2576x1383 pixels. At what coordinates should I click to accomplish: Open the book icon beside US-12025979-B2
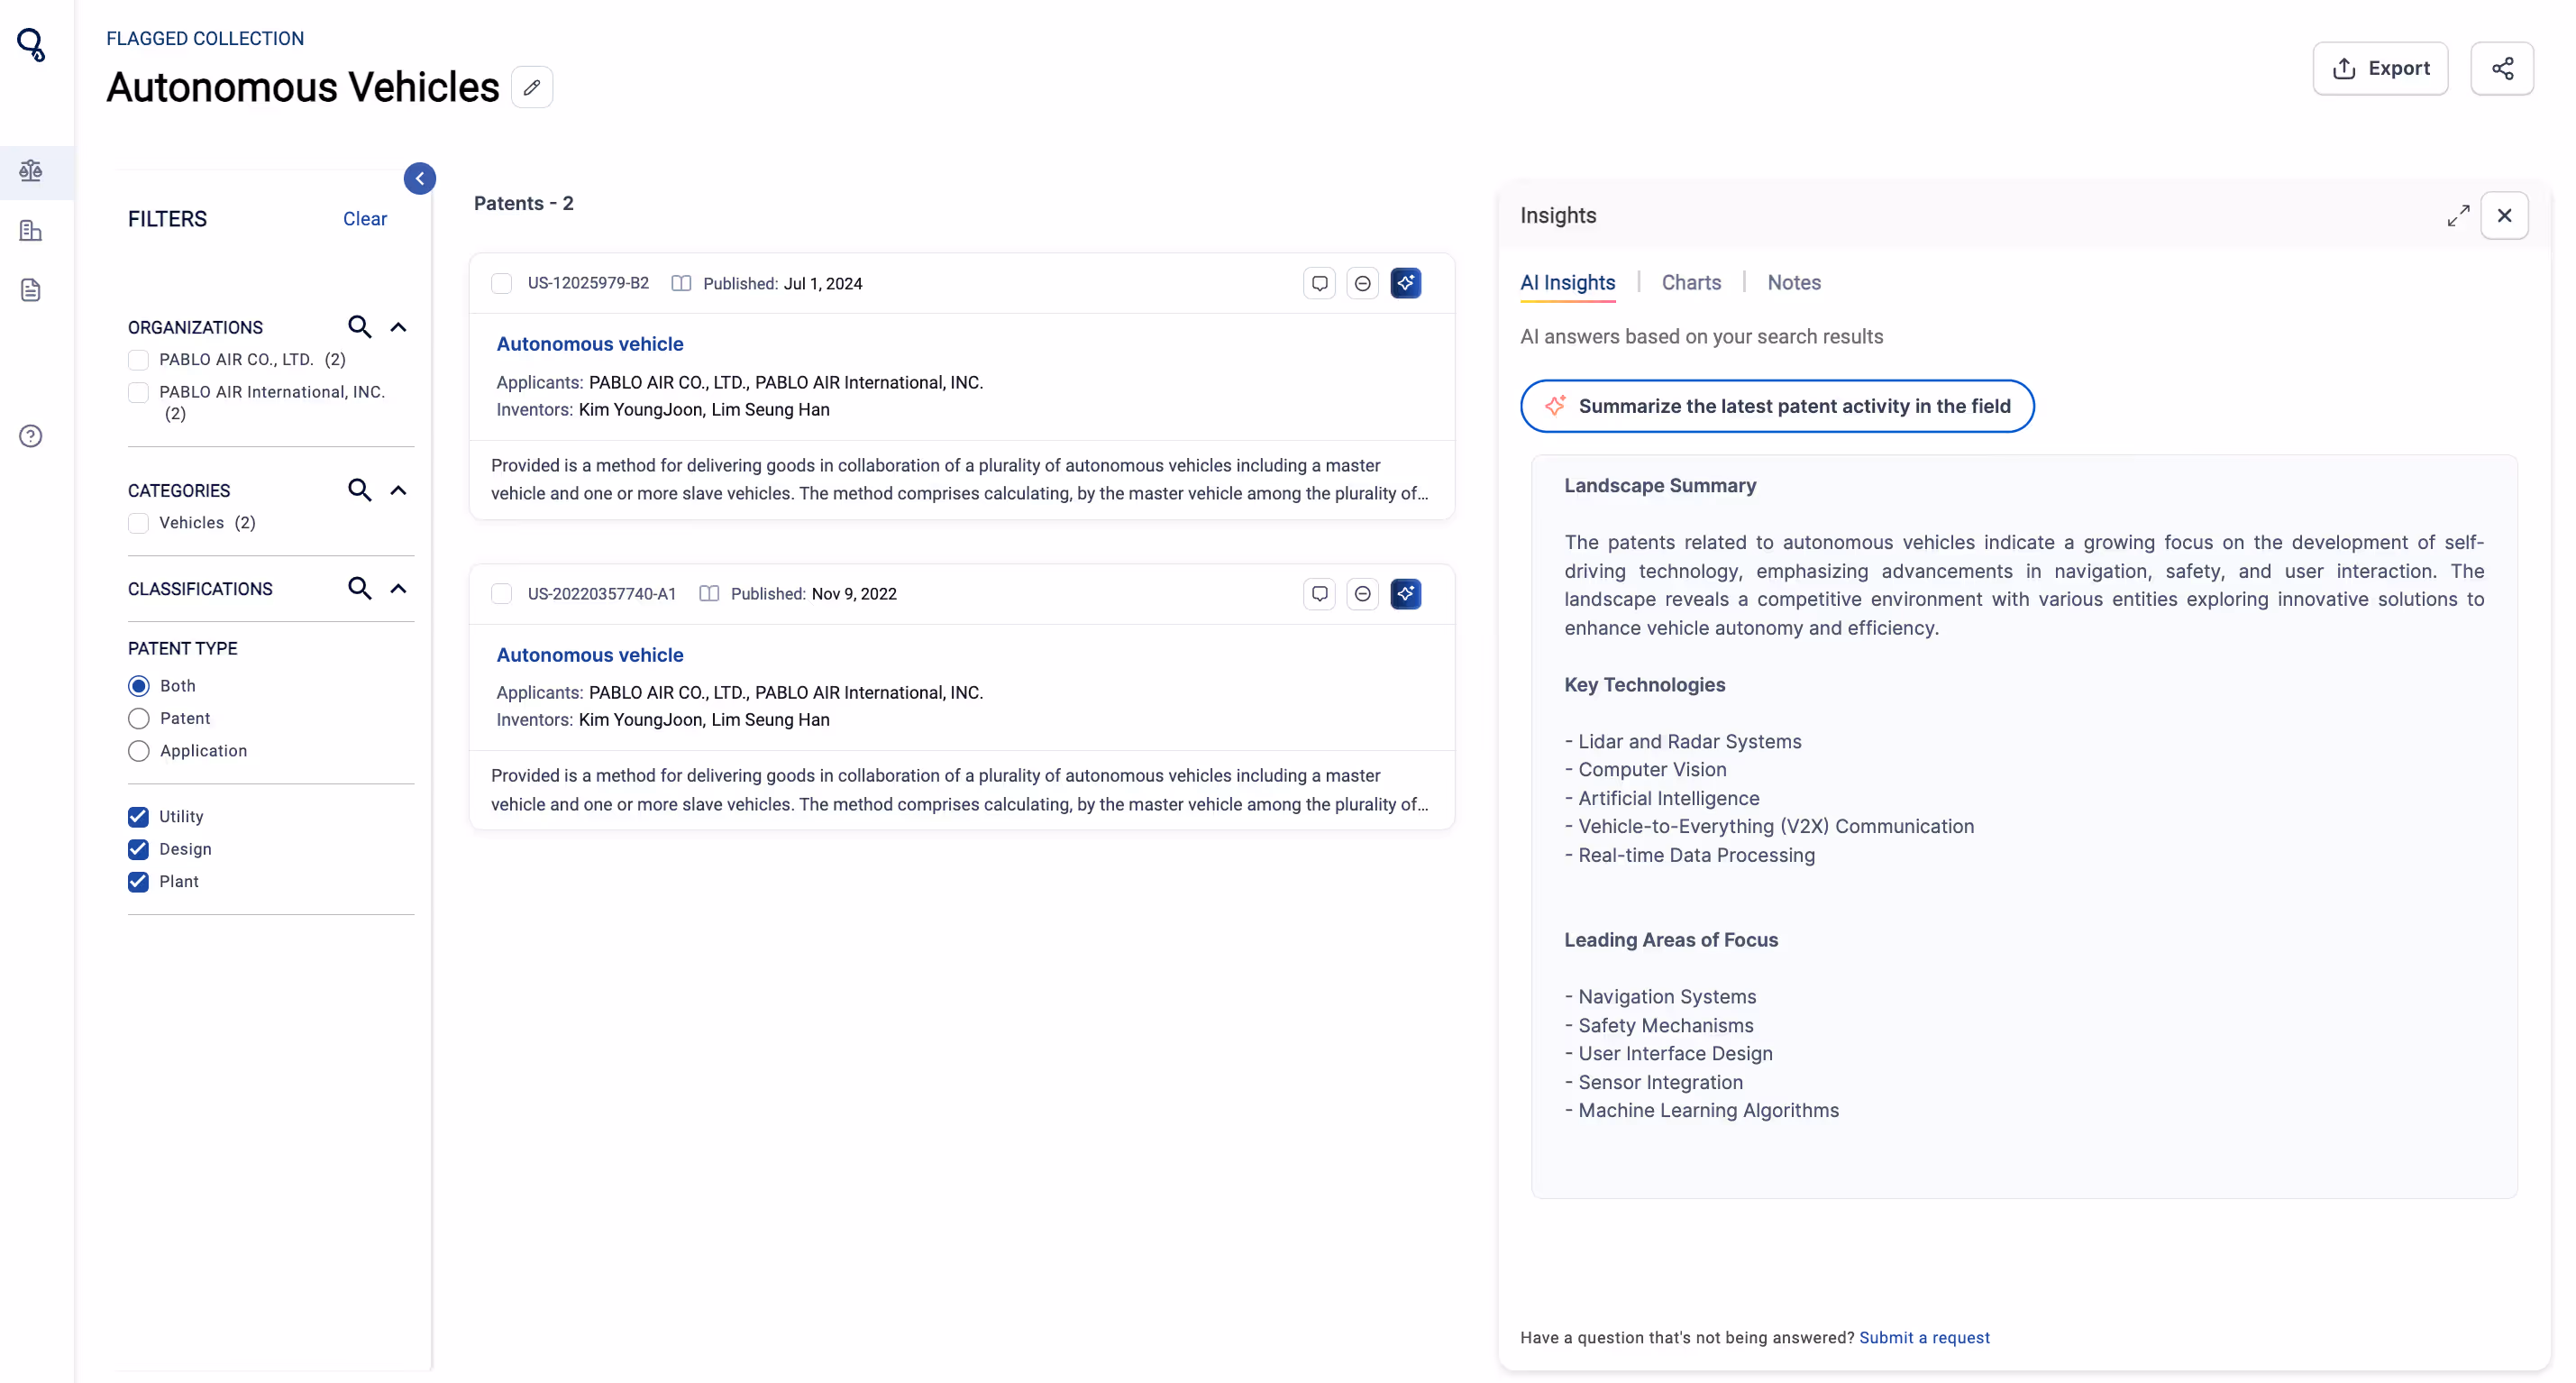coord(681,284)
